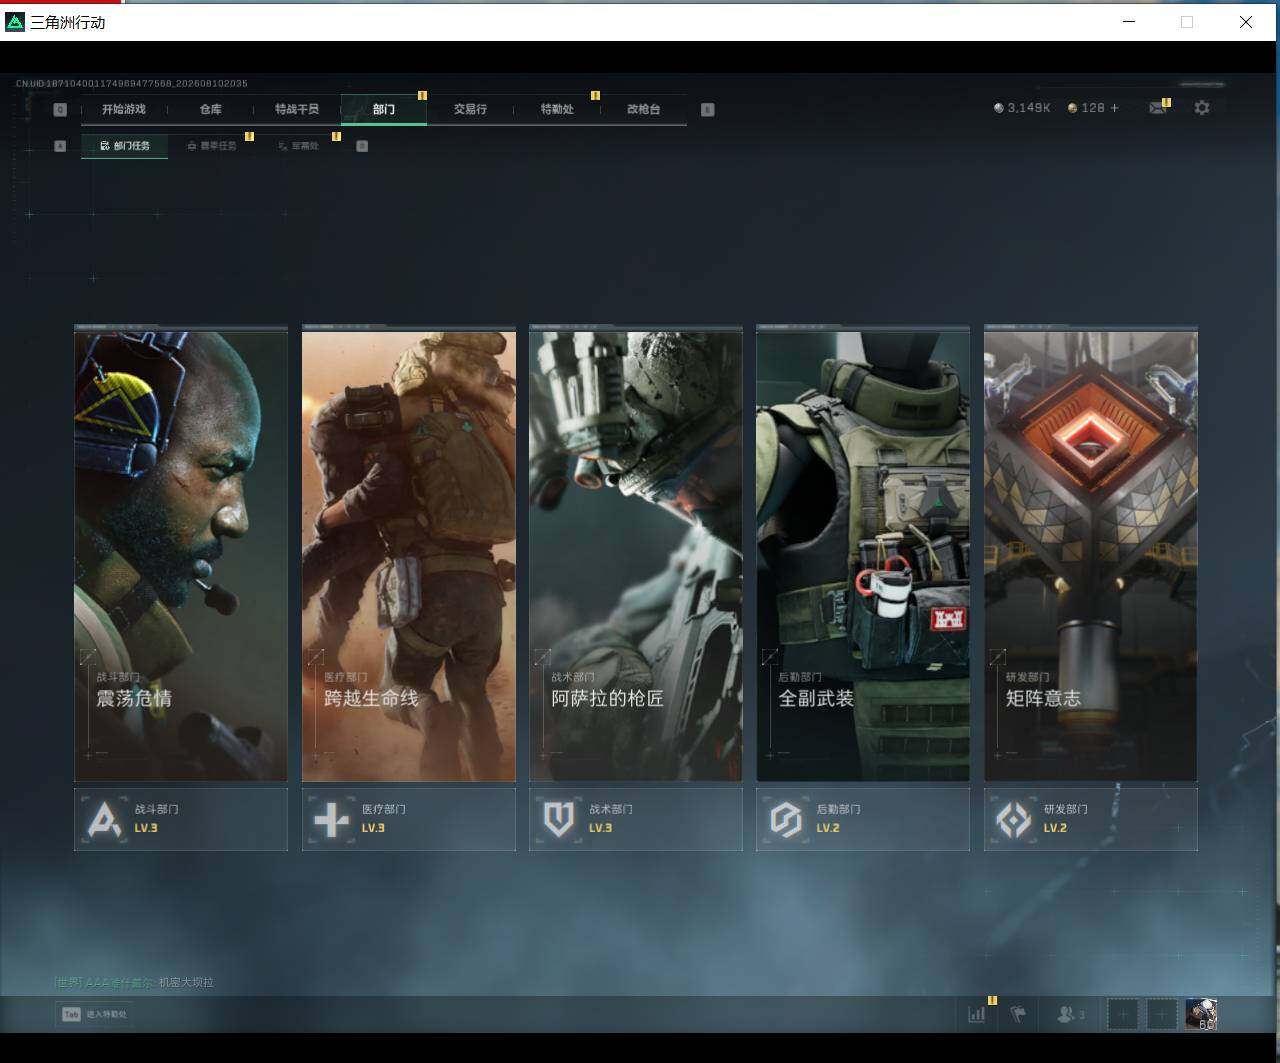The width and height of the screenshot is (1280, 1063).
Task: Click the 全副武装 card title text
Action: point(816,698)
